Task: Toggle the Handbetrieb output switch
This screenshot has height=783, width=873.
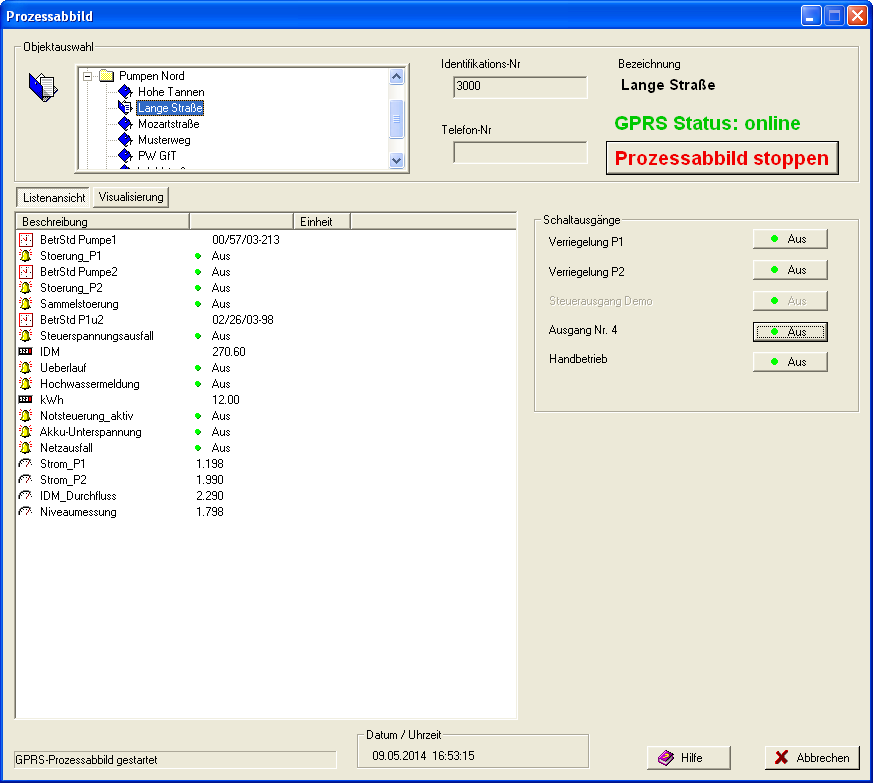Action: click(x=789, y=362)
